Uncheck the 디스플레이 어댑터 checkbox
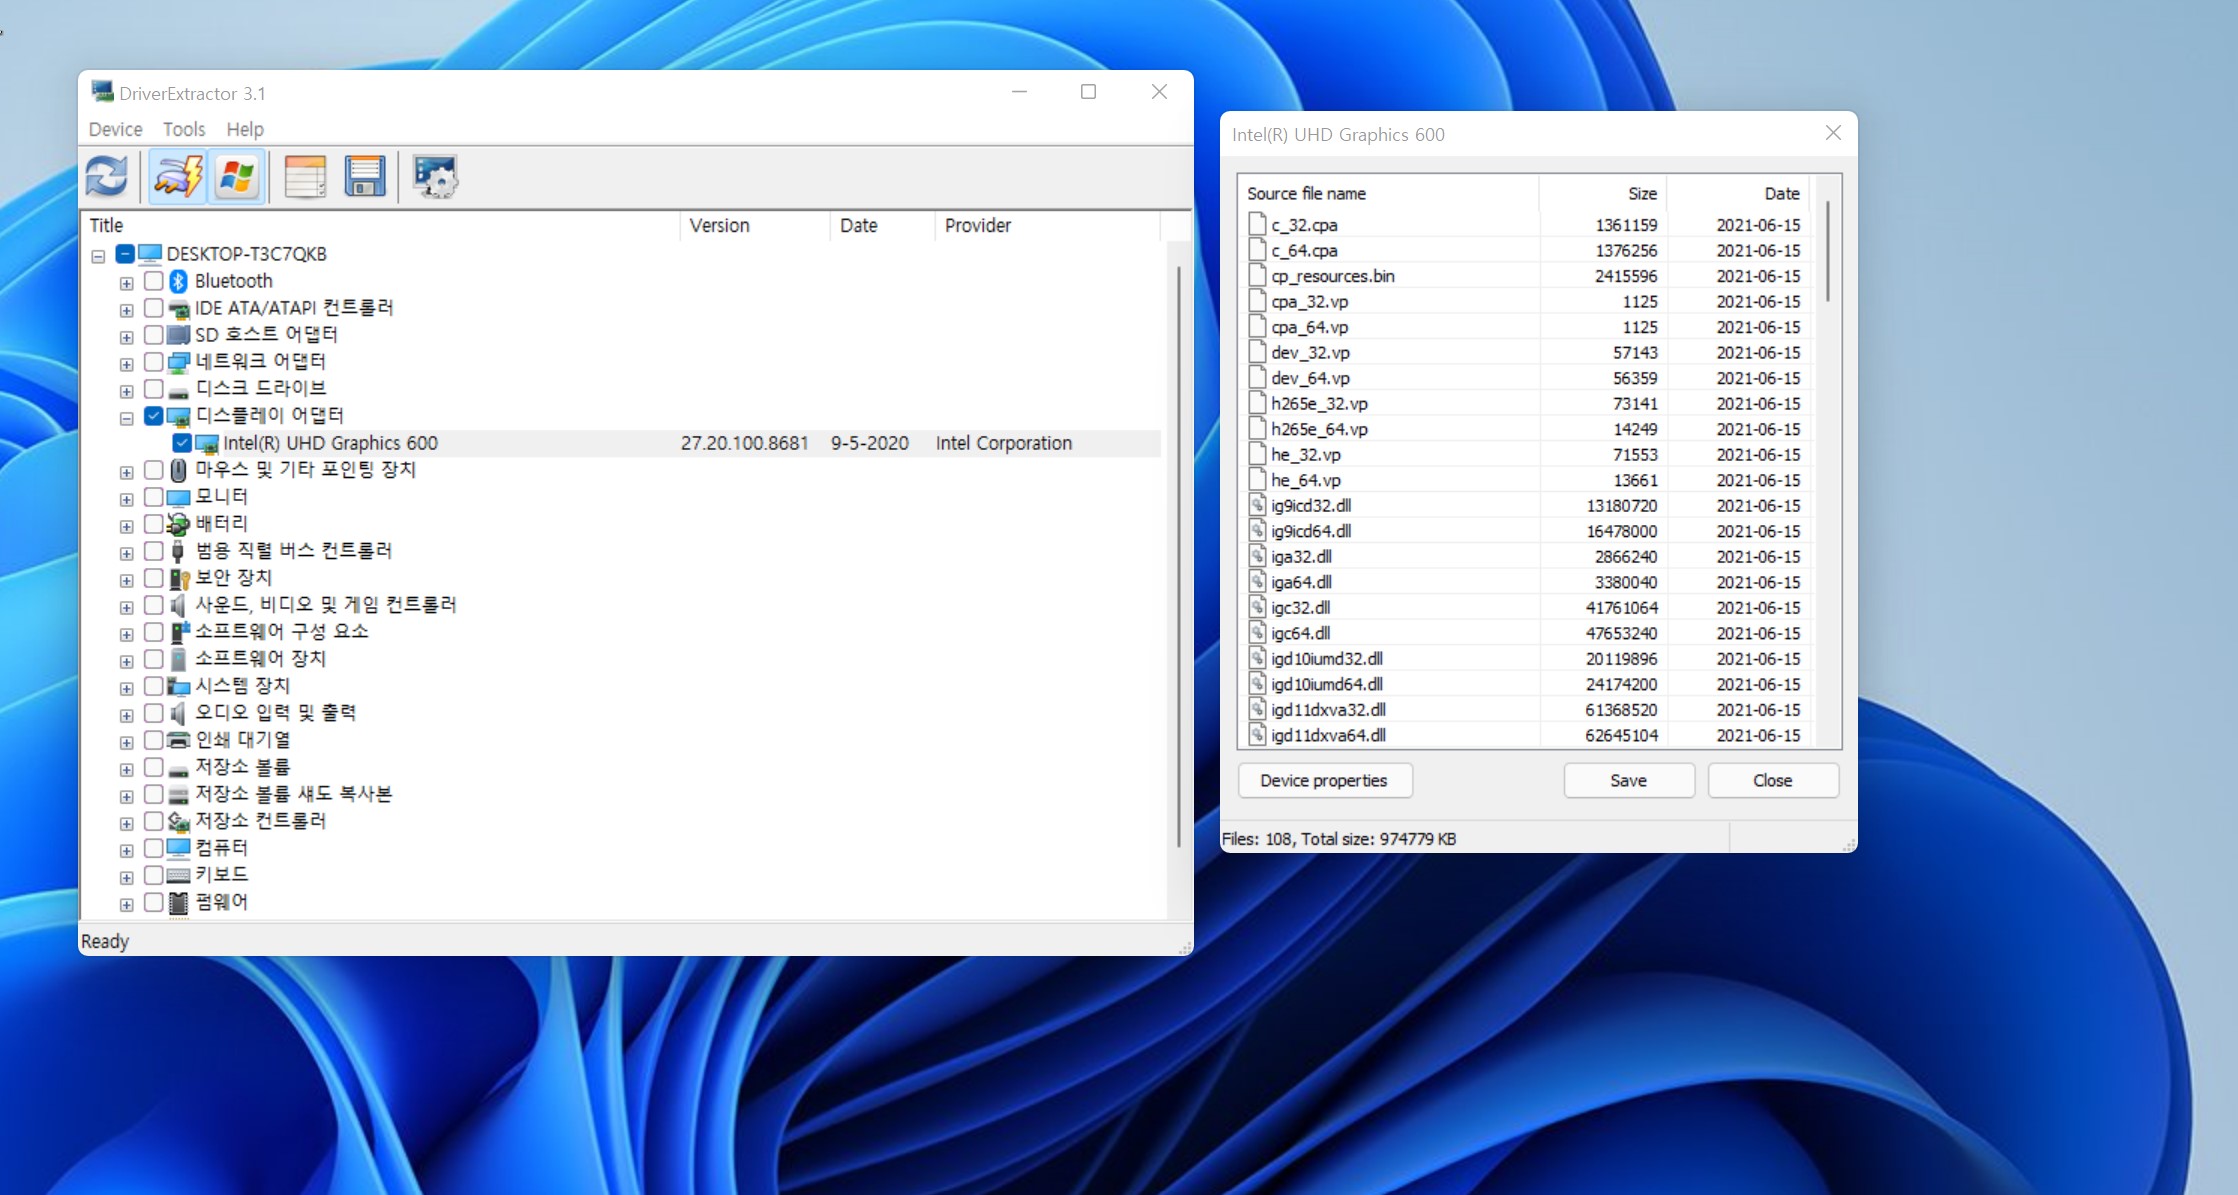Viewport: 2238px width, 1195px height. coord(153,415)
